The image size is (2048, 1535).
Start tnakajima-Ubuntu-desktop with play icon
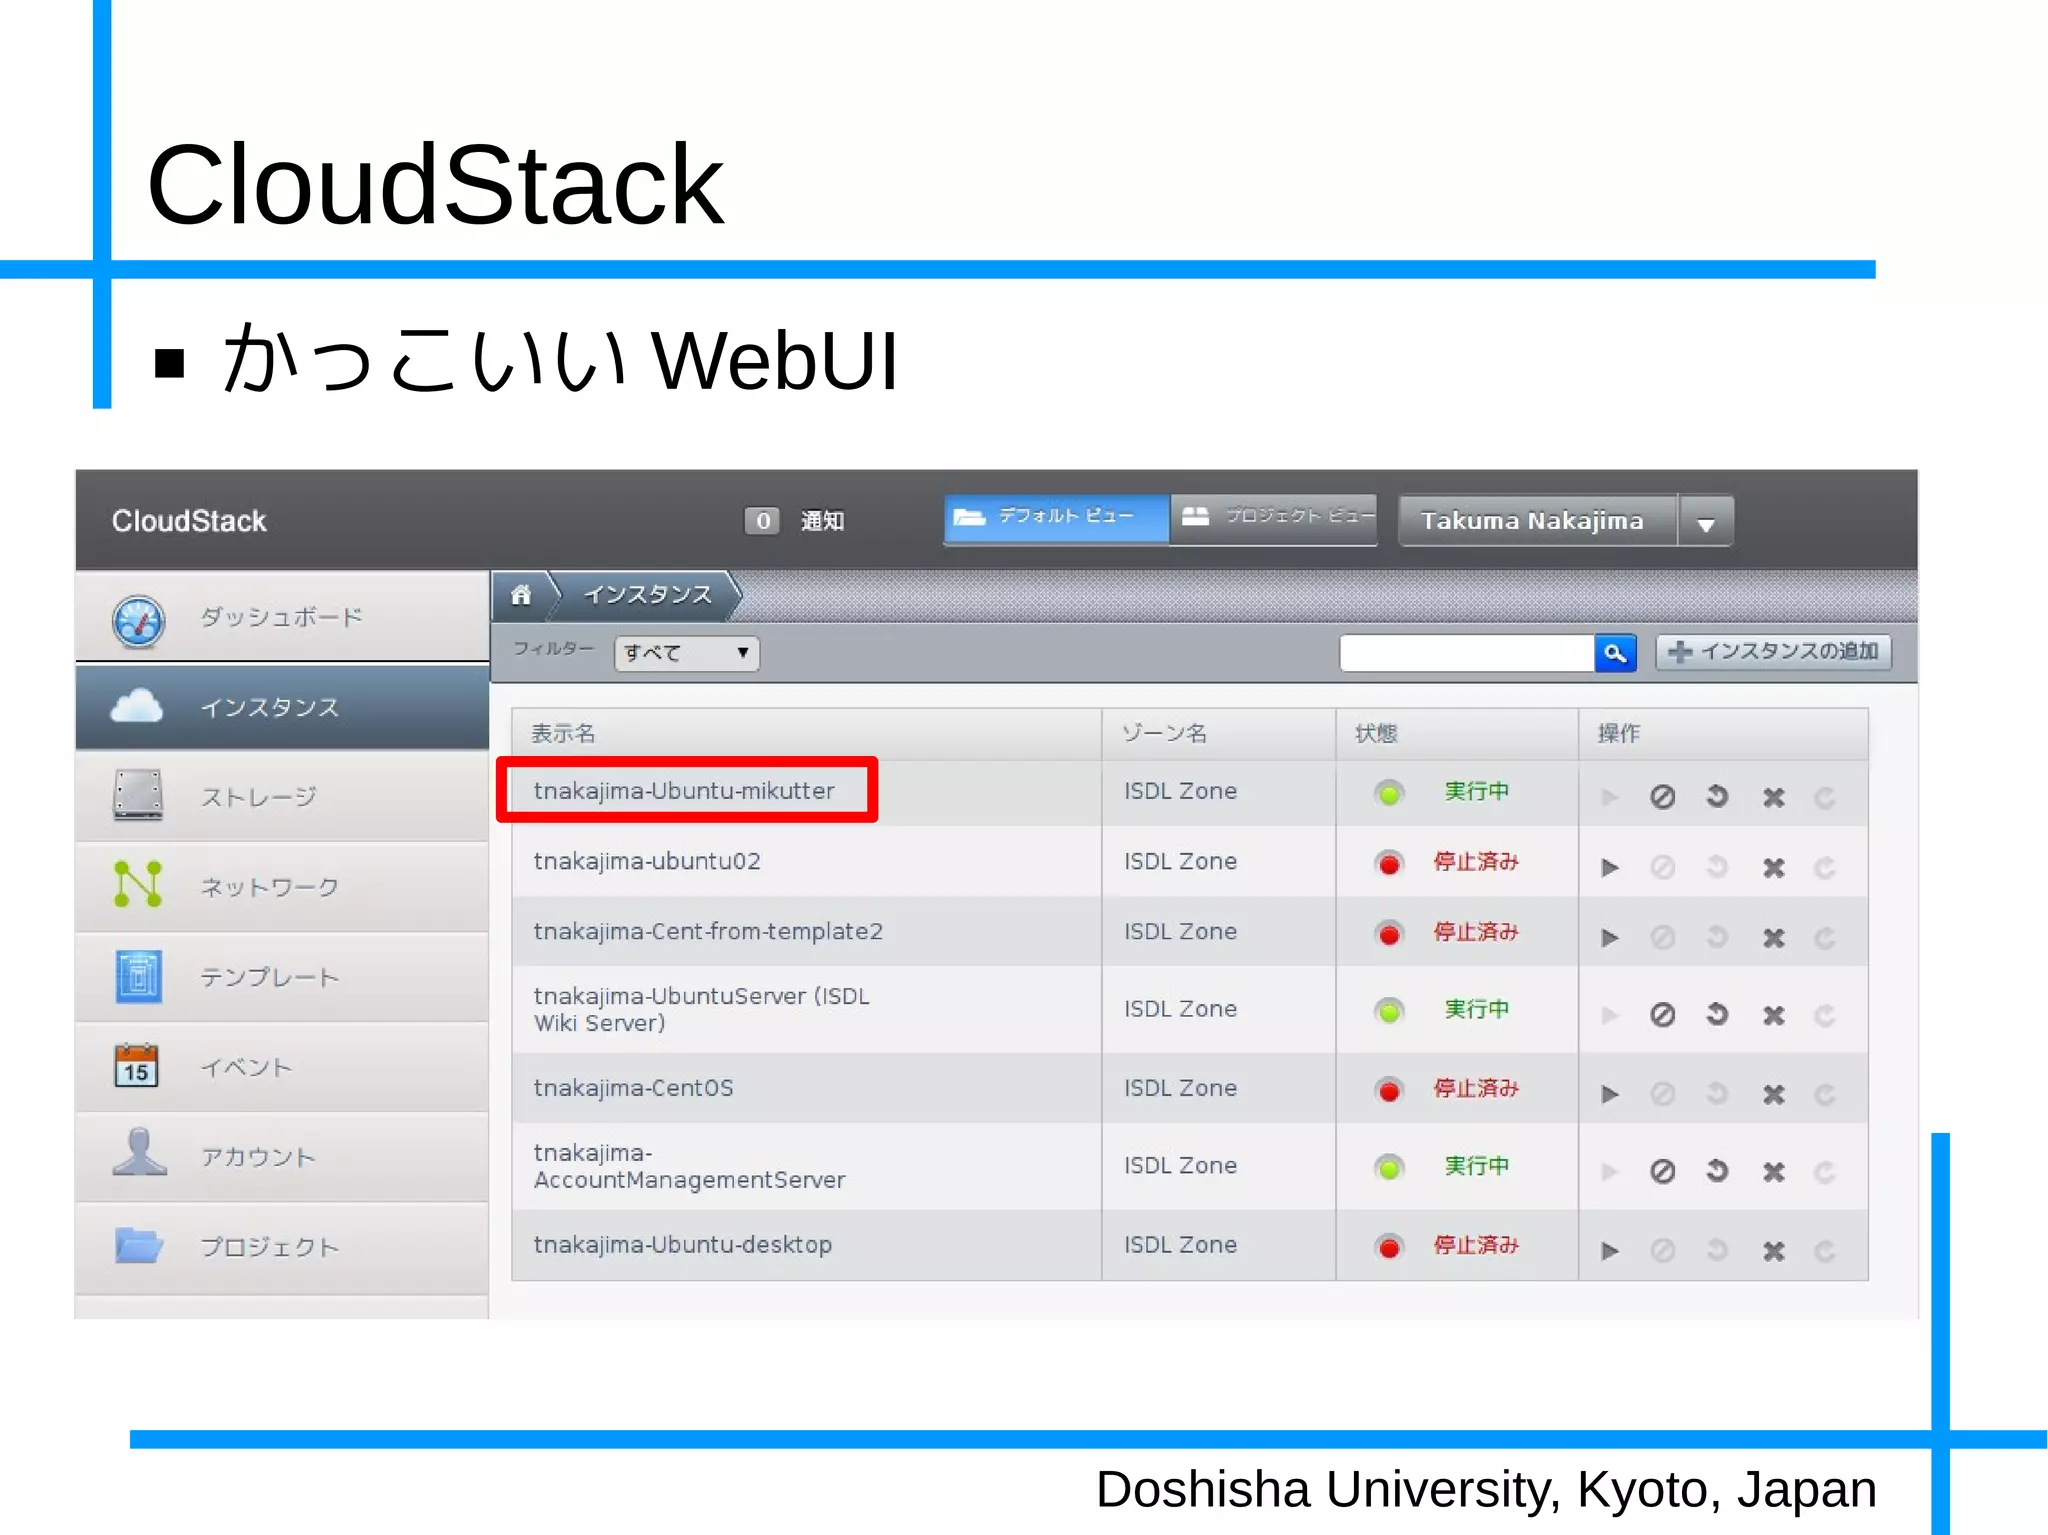coord(1609,1250)
